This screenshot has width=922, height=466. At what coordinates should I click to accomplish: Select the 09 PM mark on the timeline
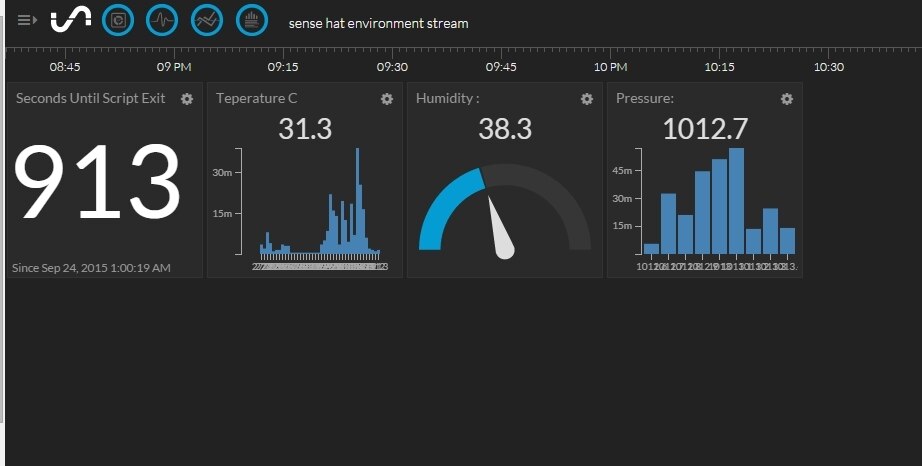tap(174, 67)
